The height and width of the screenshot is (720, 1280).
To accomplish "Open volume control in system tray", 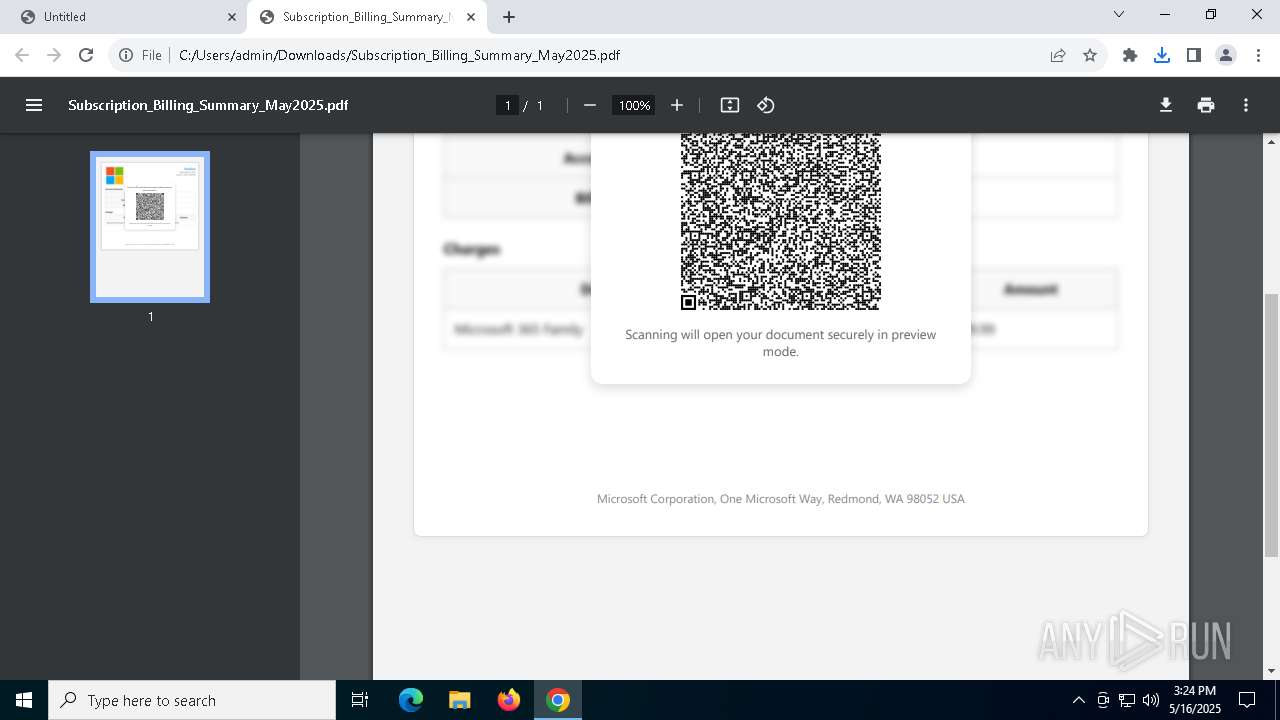I will [x=1151, y=700].
